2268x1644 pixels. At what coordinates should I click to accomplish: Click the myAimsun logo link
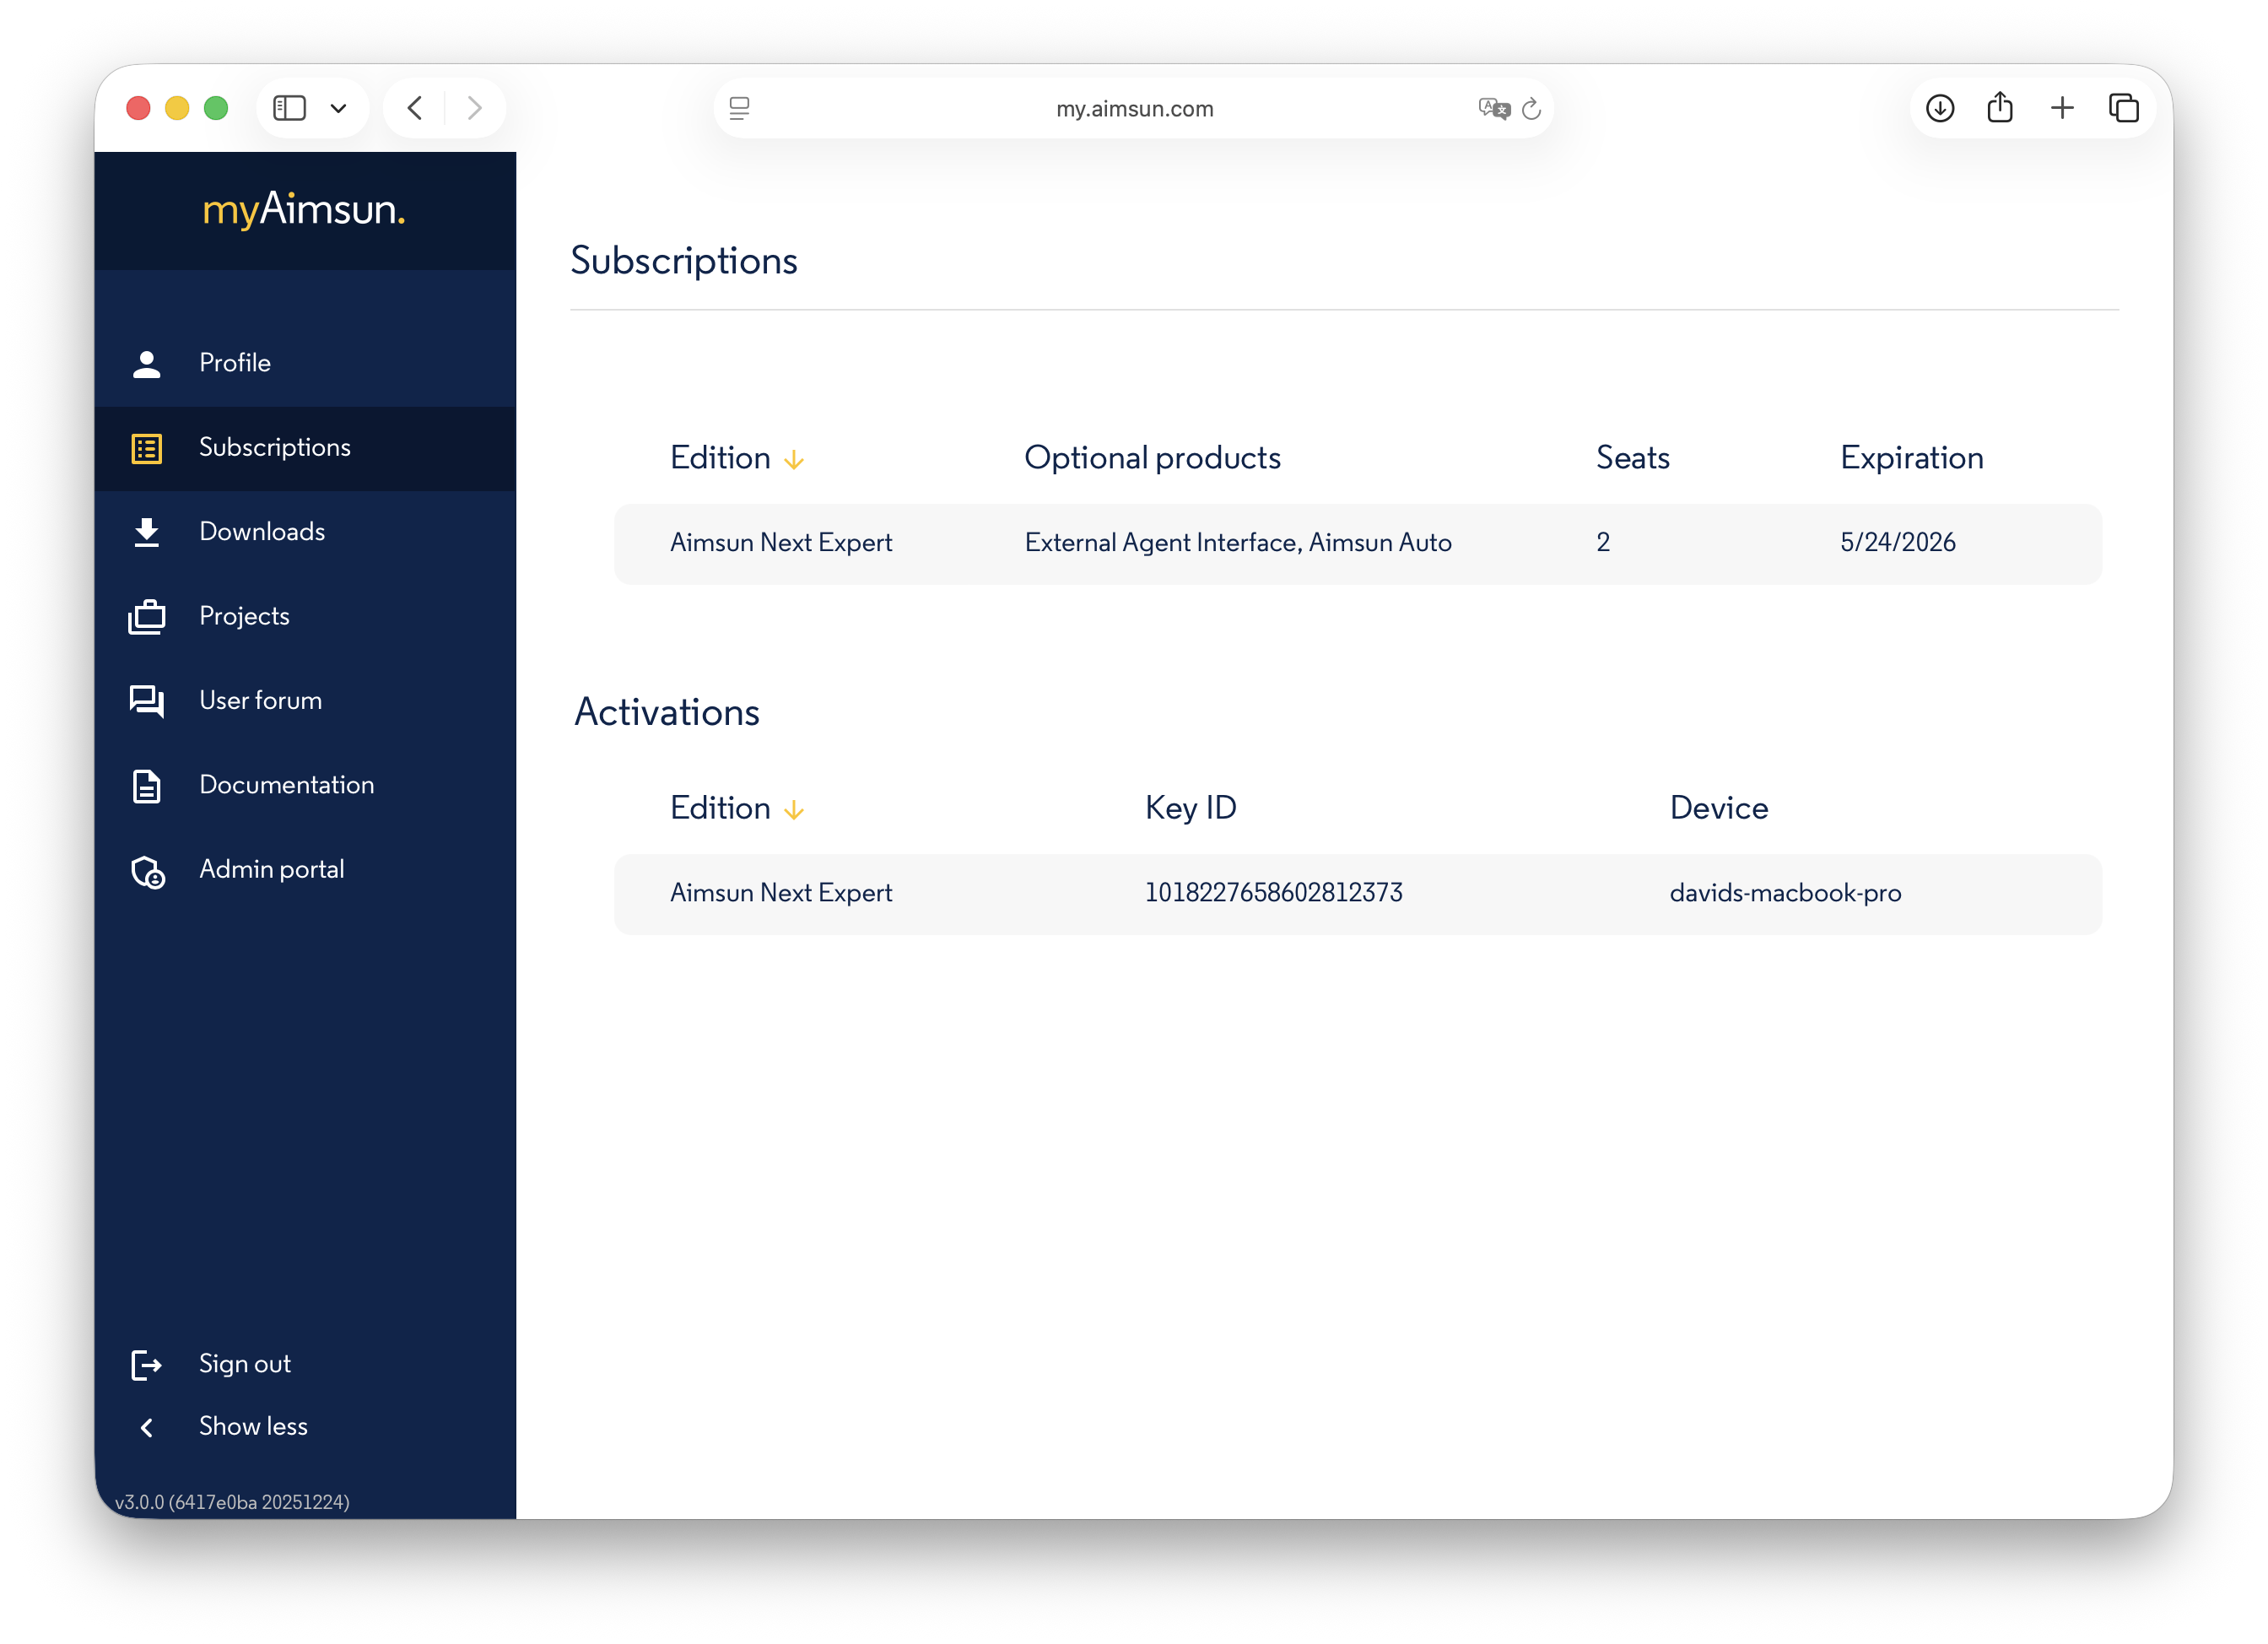[x=304, y=210]
